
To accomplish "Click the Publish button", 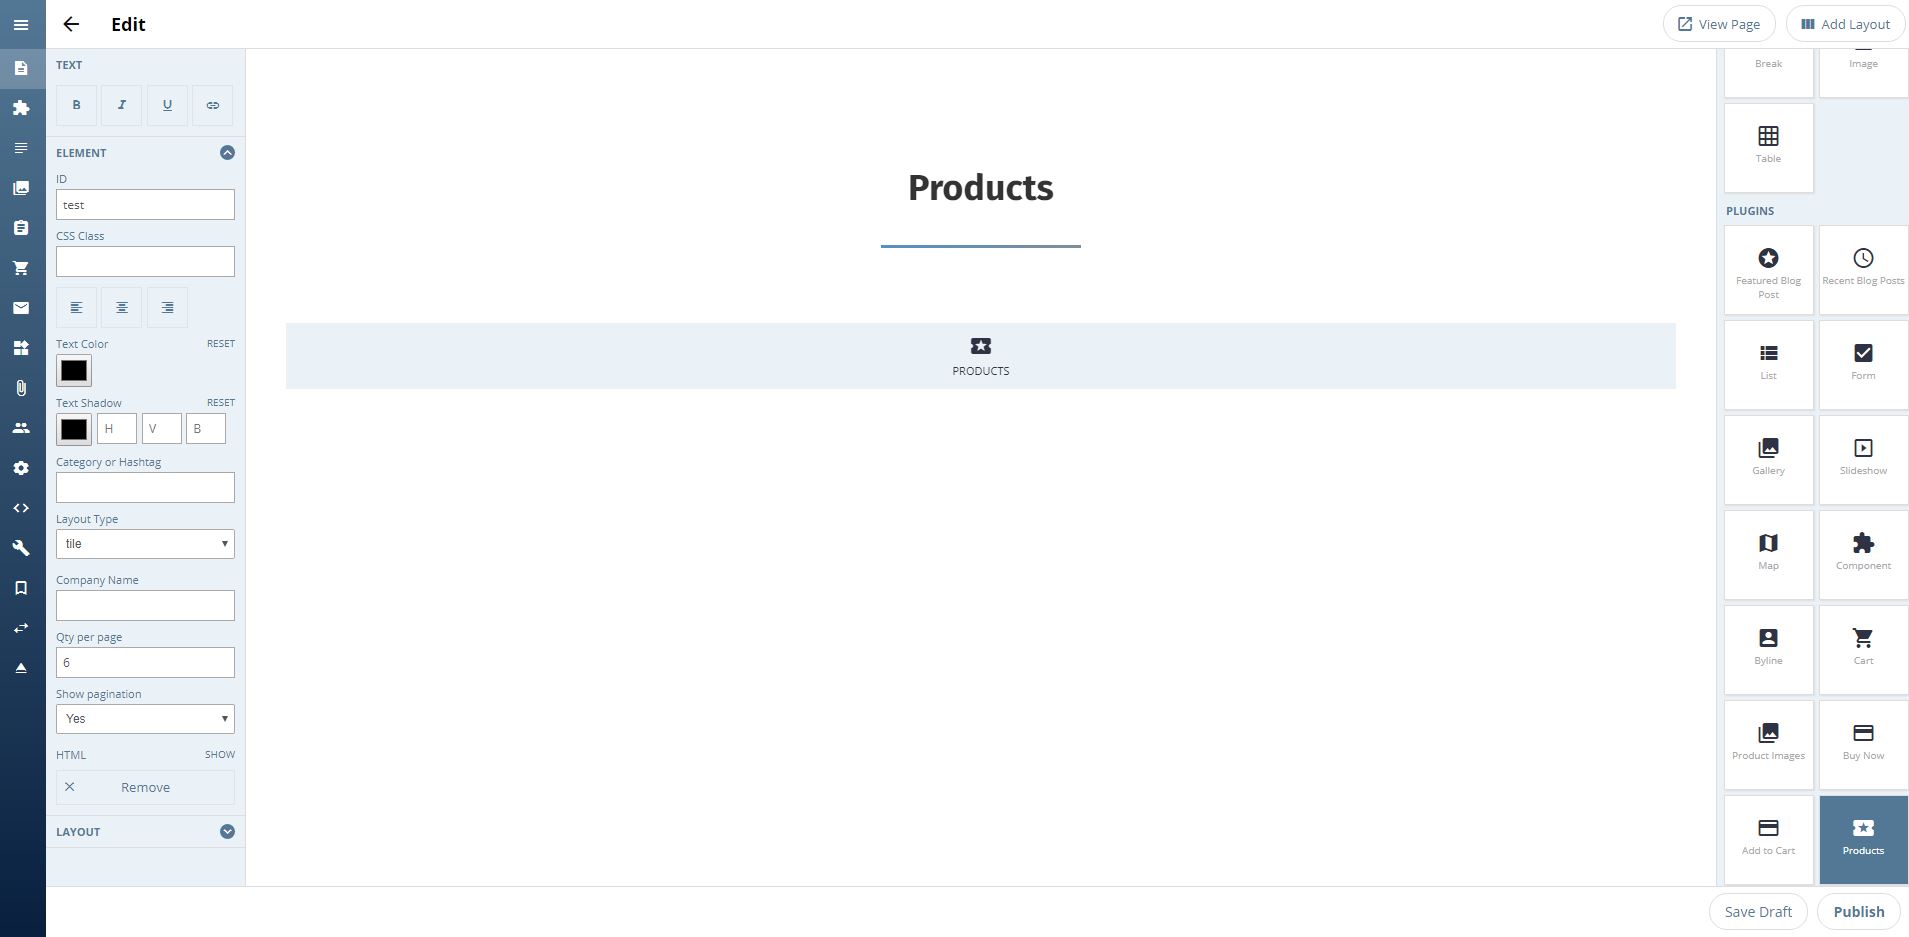I will point(1858,911).
